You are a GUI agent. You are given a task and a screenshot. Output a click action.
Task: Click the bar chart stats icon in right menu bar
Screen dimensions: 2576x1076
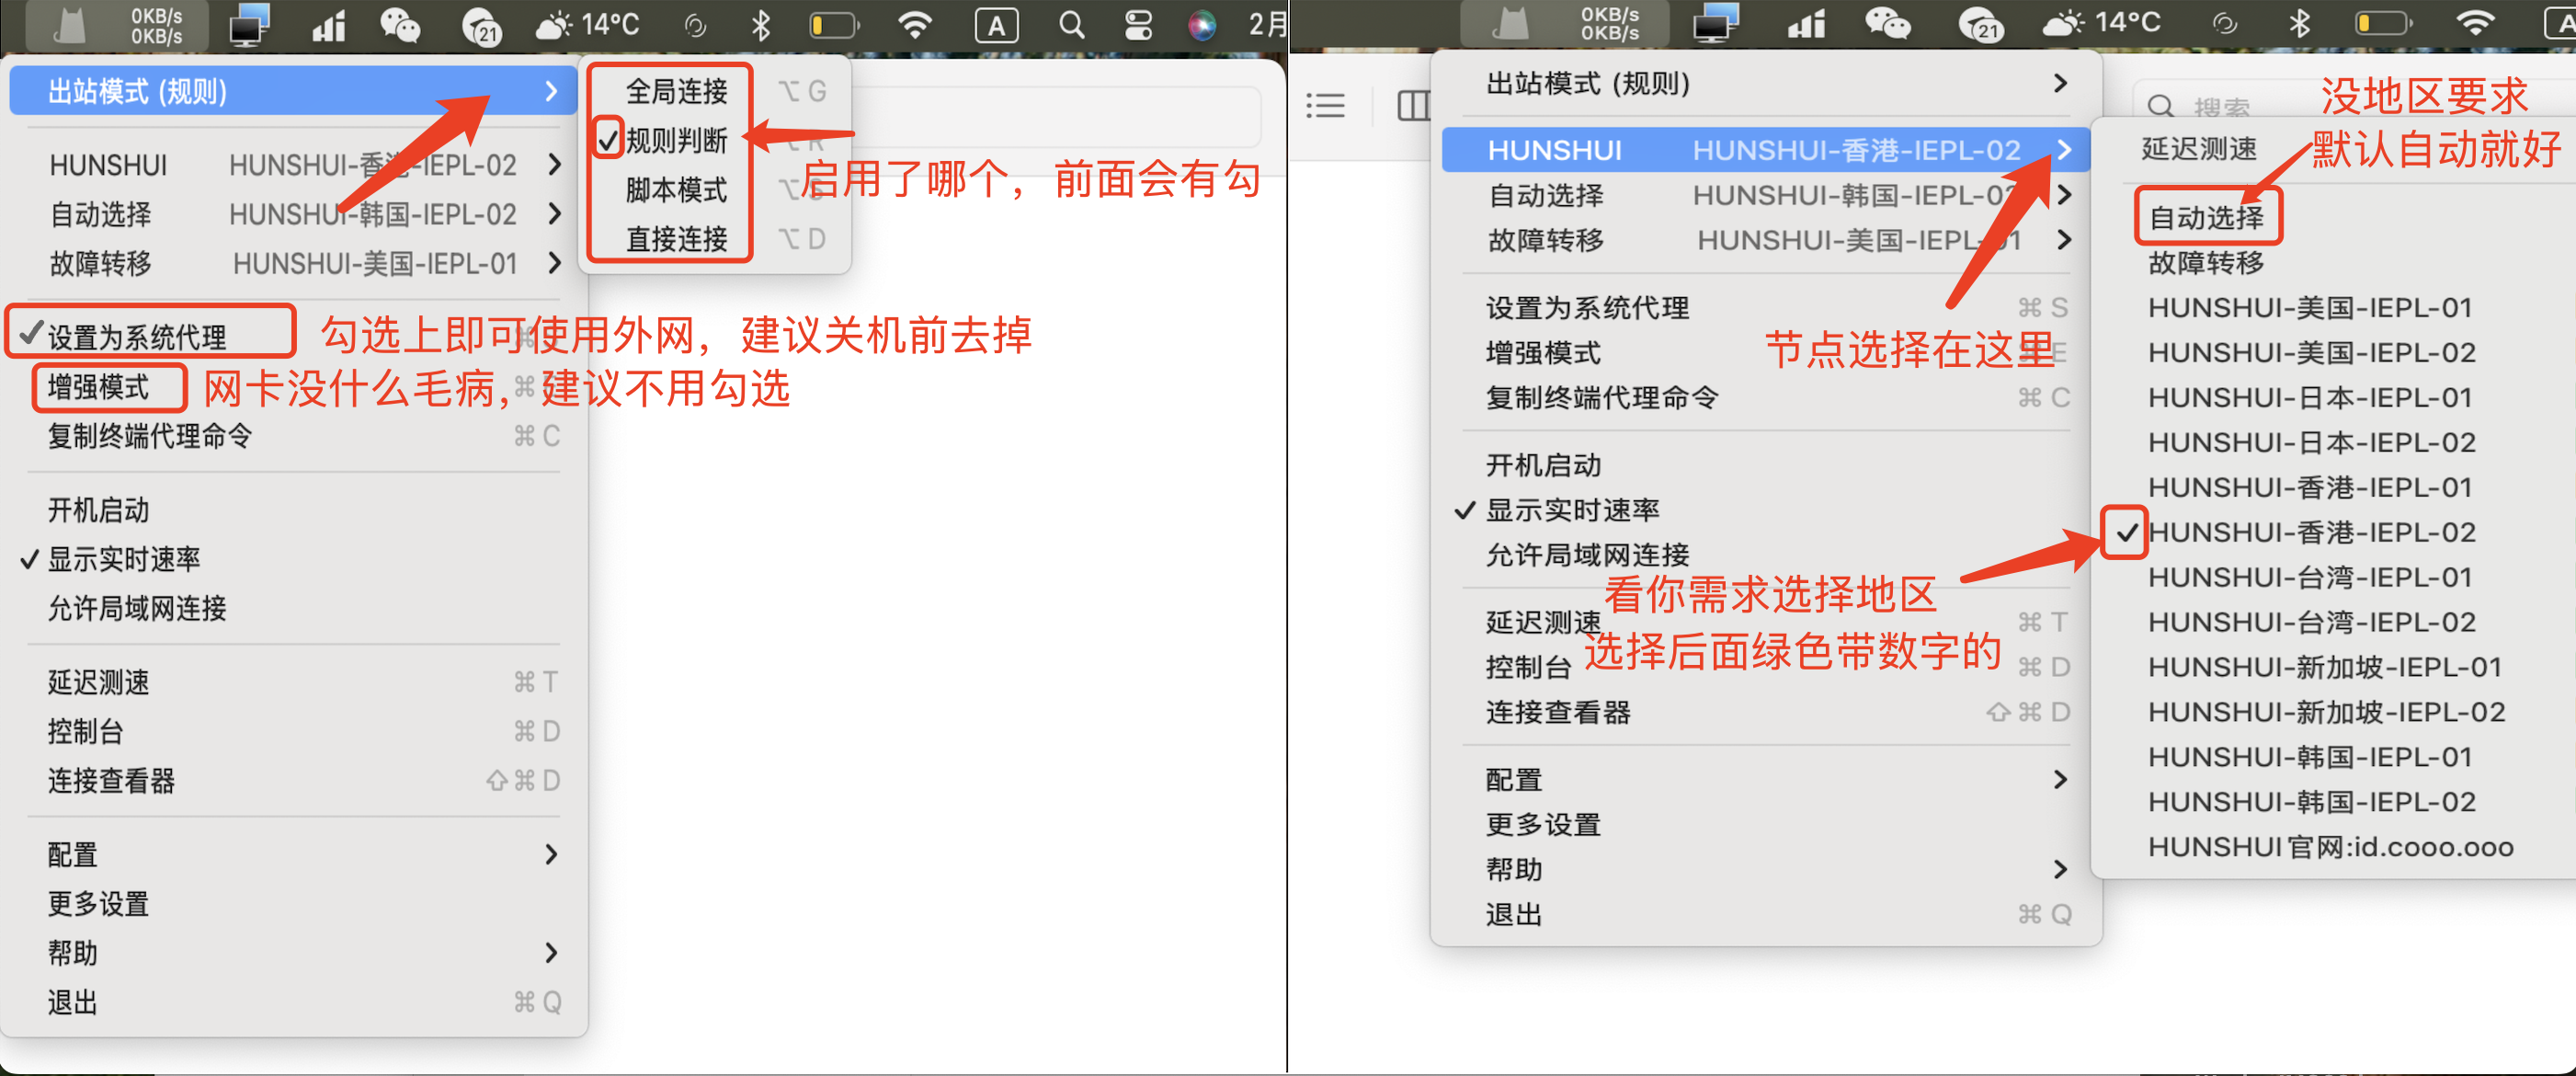[x=1807, y=24]
